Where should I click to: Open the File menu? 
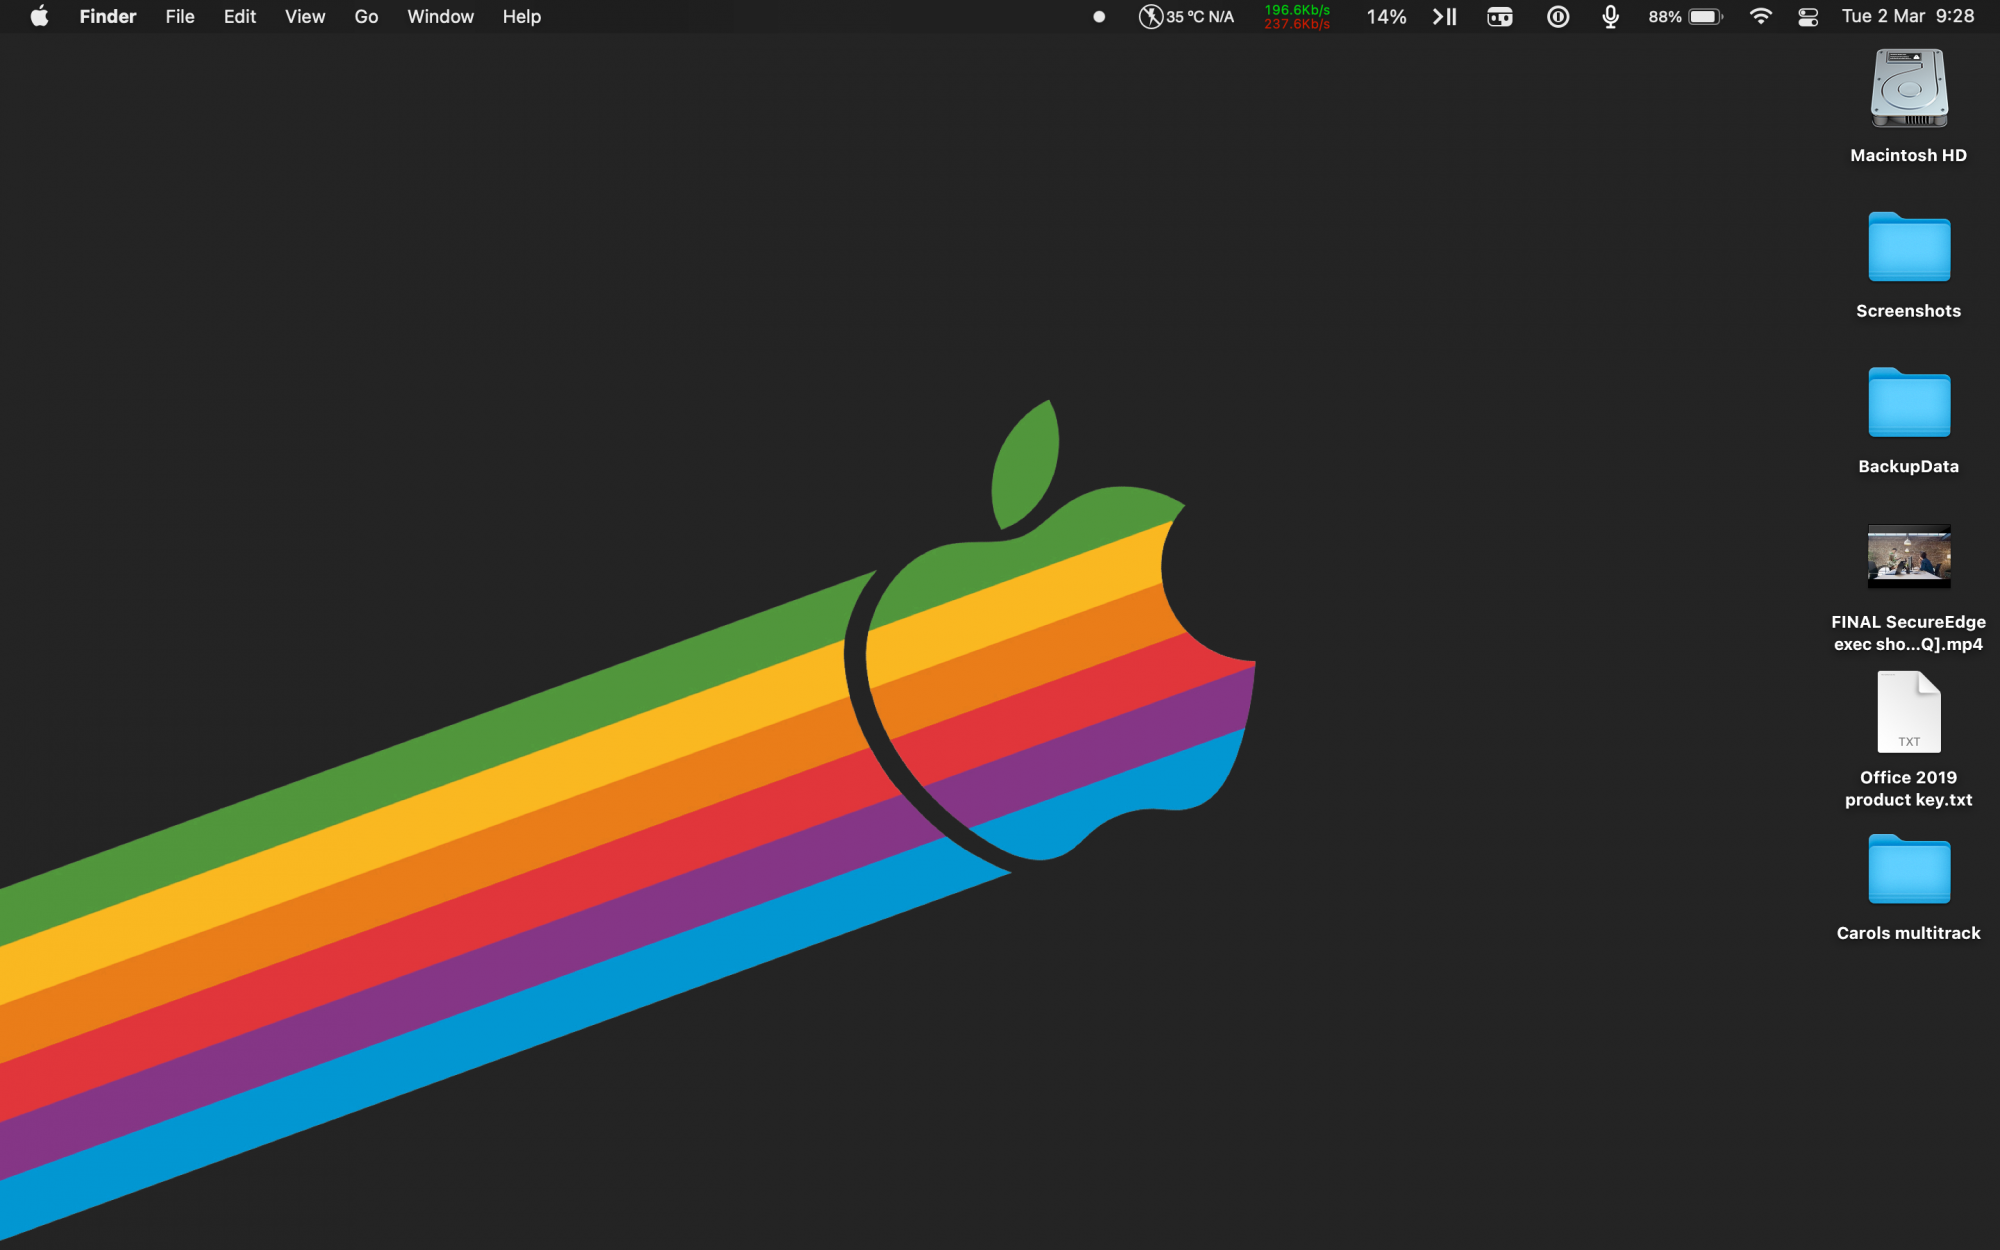pyautogui.click(x=180, y=16)
